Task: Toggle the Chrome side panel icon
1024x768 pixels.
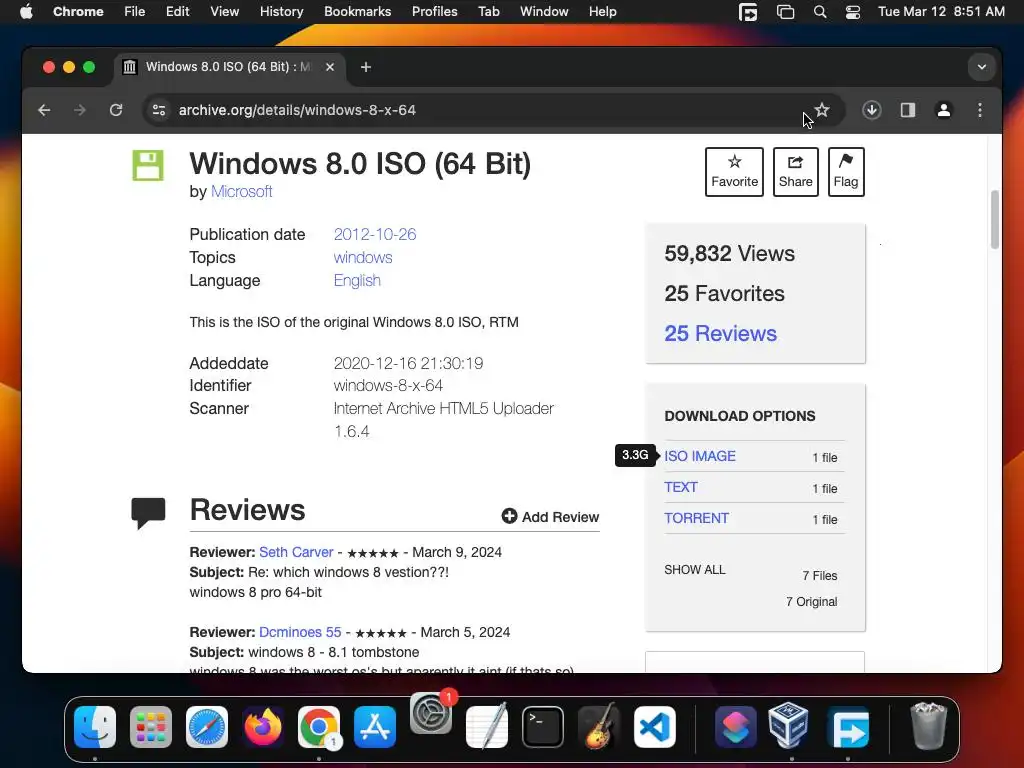Action: point(908,110)
